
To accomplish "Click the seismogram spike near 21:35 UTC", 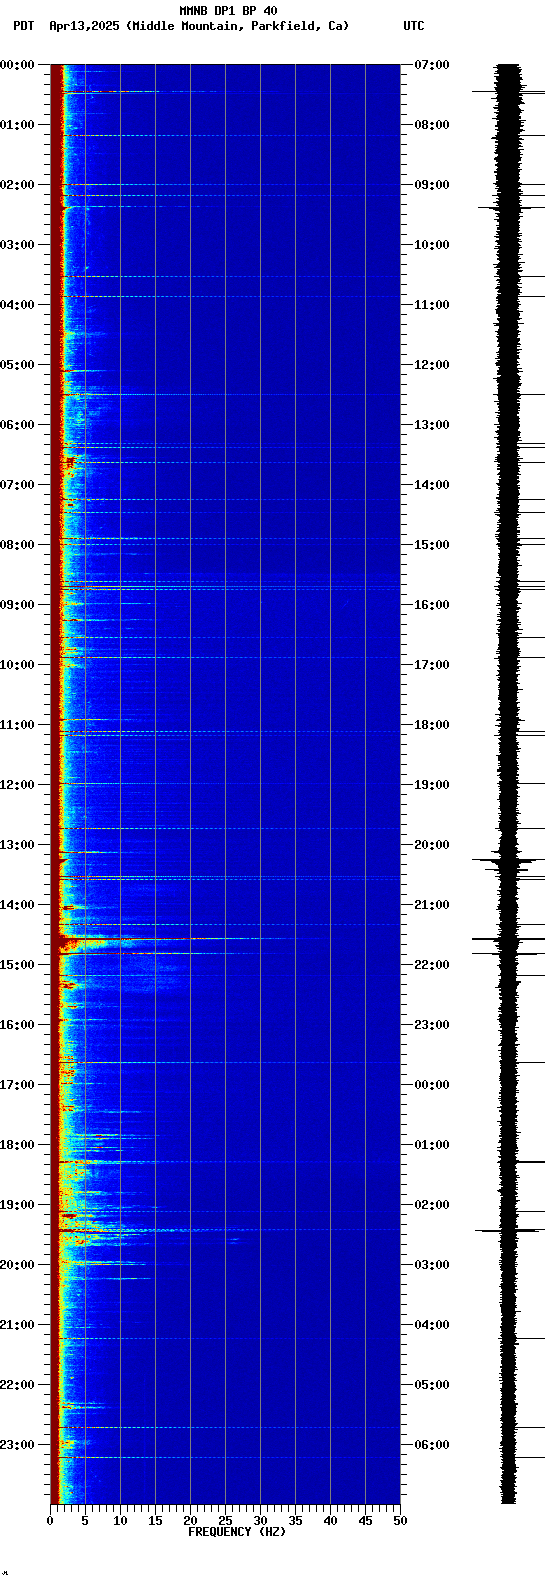I will [508, 939].
